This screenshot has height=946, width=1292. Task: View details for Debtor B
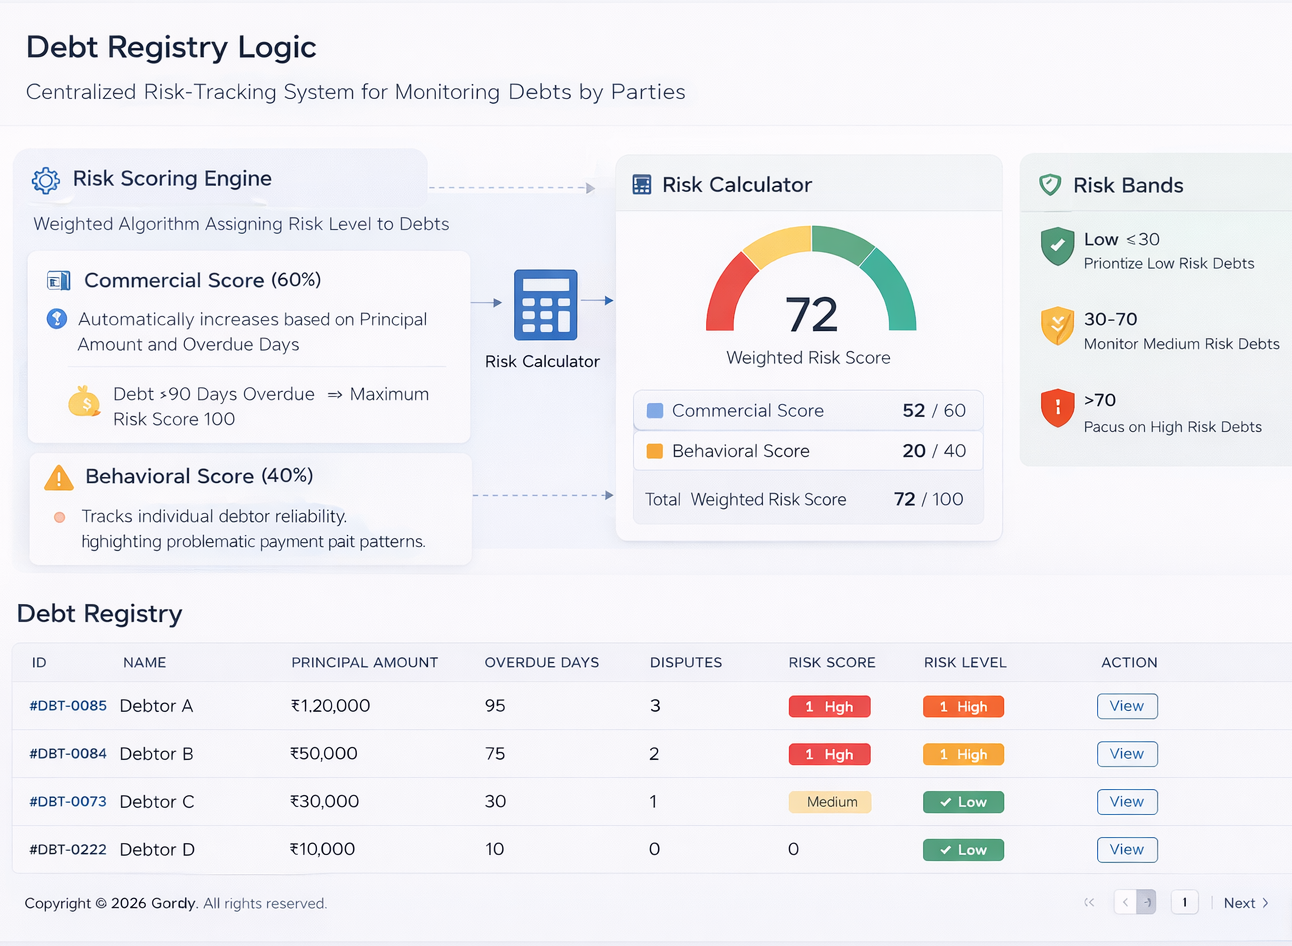point(1127,753)
